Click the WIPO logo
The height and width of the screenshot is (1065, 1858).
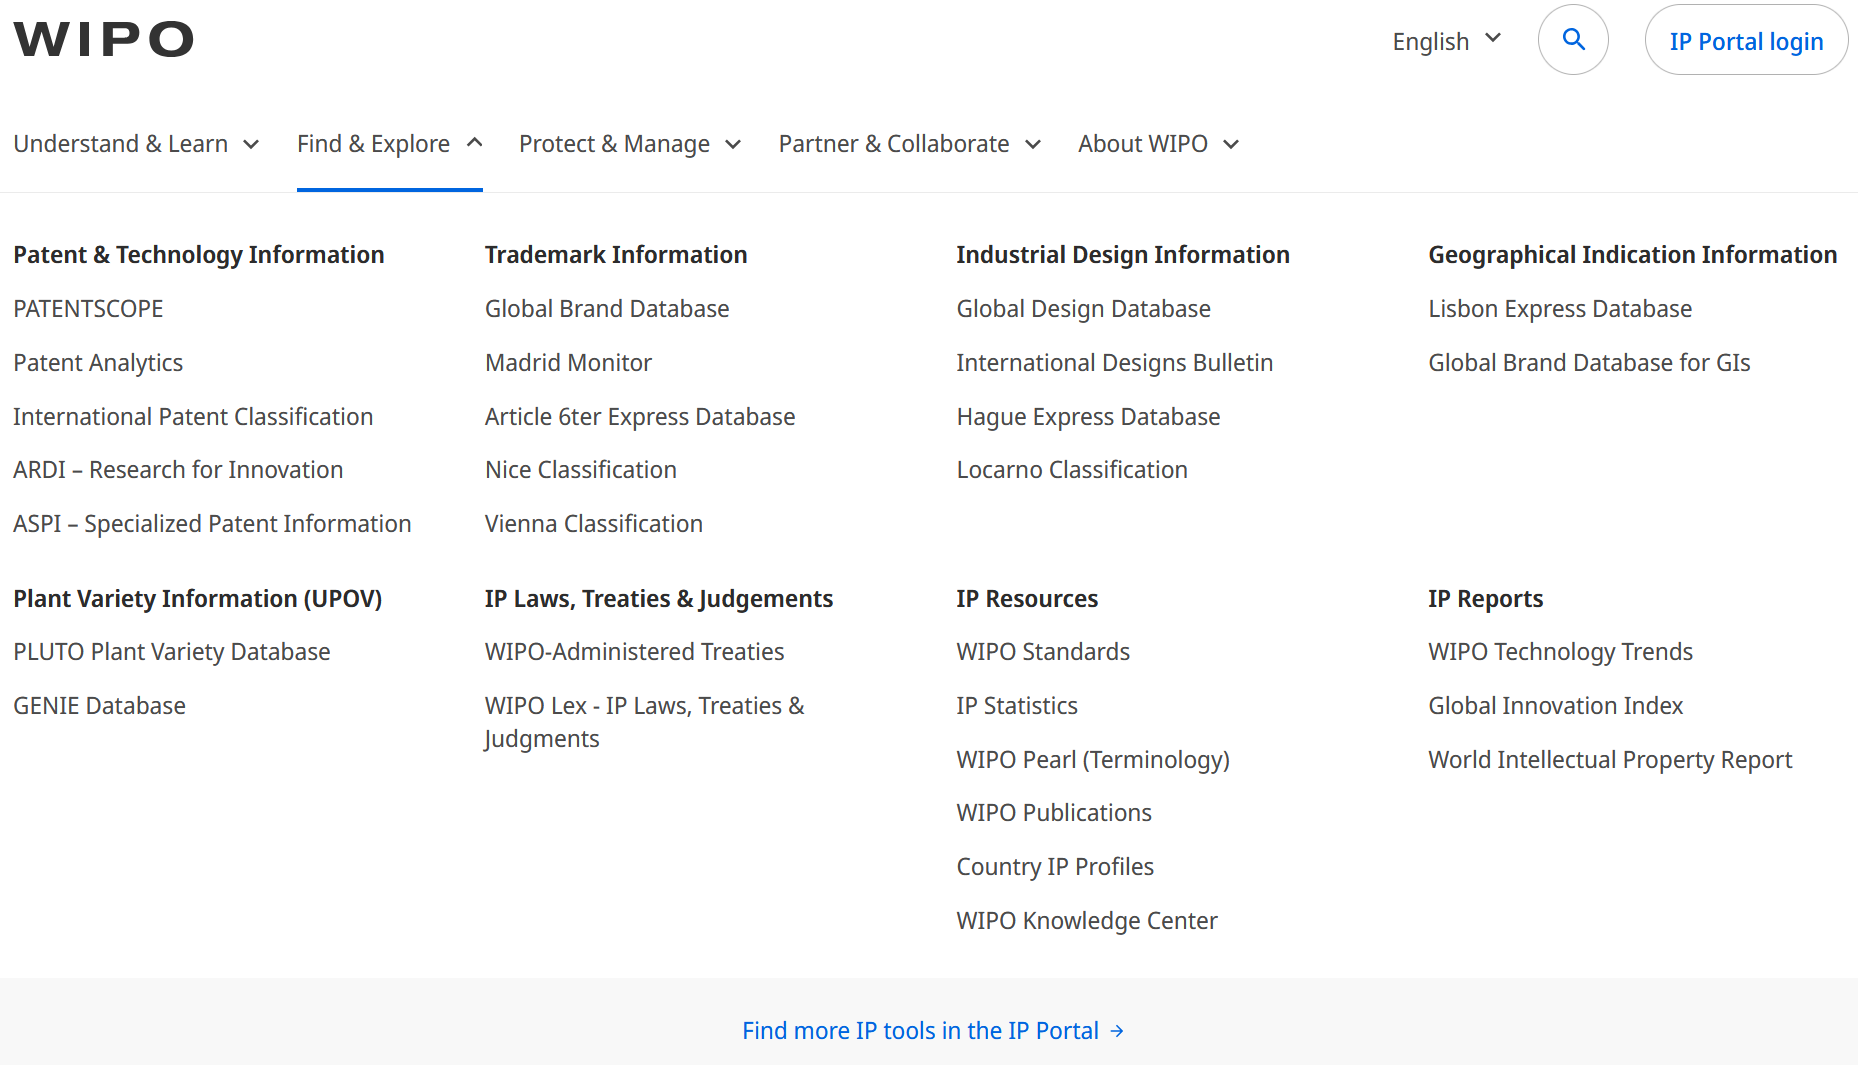click(103, 40)
